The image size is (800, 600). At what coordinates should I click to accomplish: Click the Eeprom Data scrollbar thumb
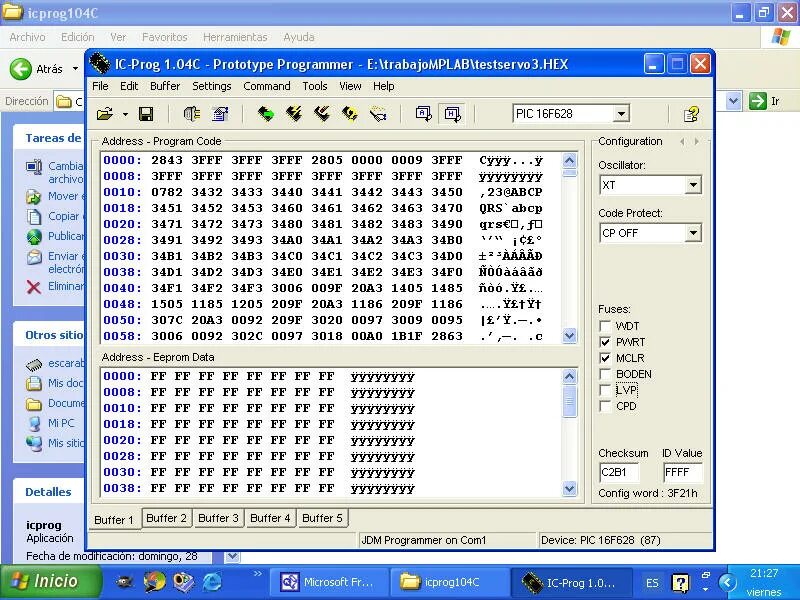point(569,402)
